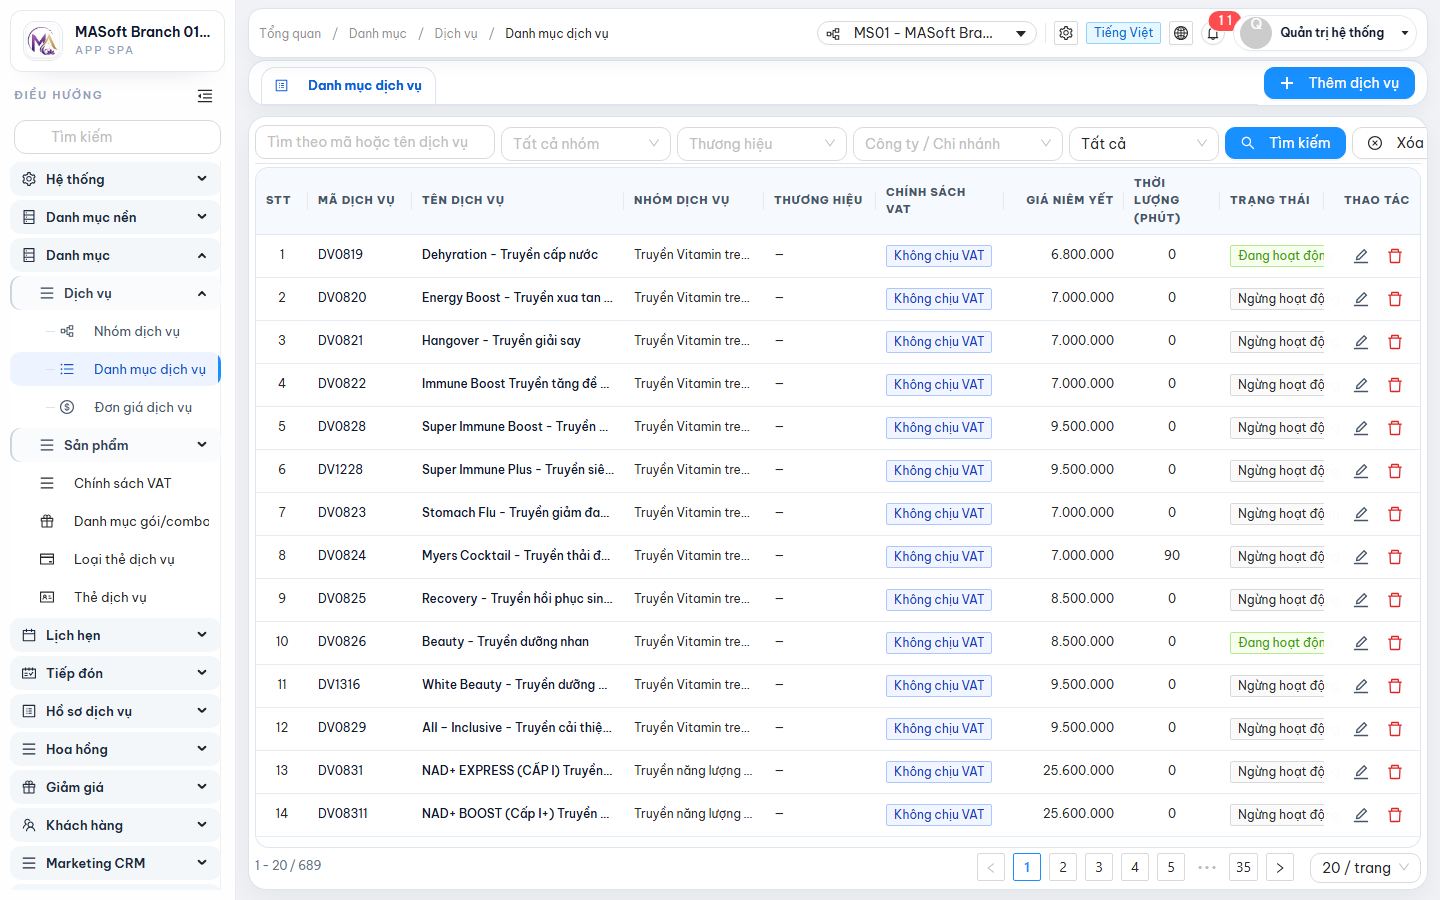Switch language via 'Tiếng Việt' tag
The image size is (1440, 900).
(1123, 33)
